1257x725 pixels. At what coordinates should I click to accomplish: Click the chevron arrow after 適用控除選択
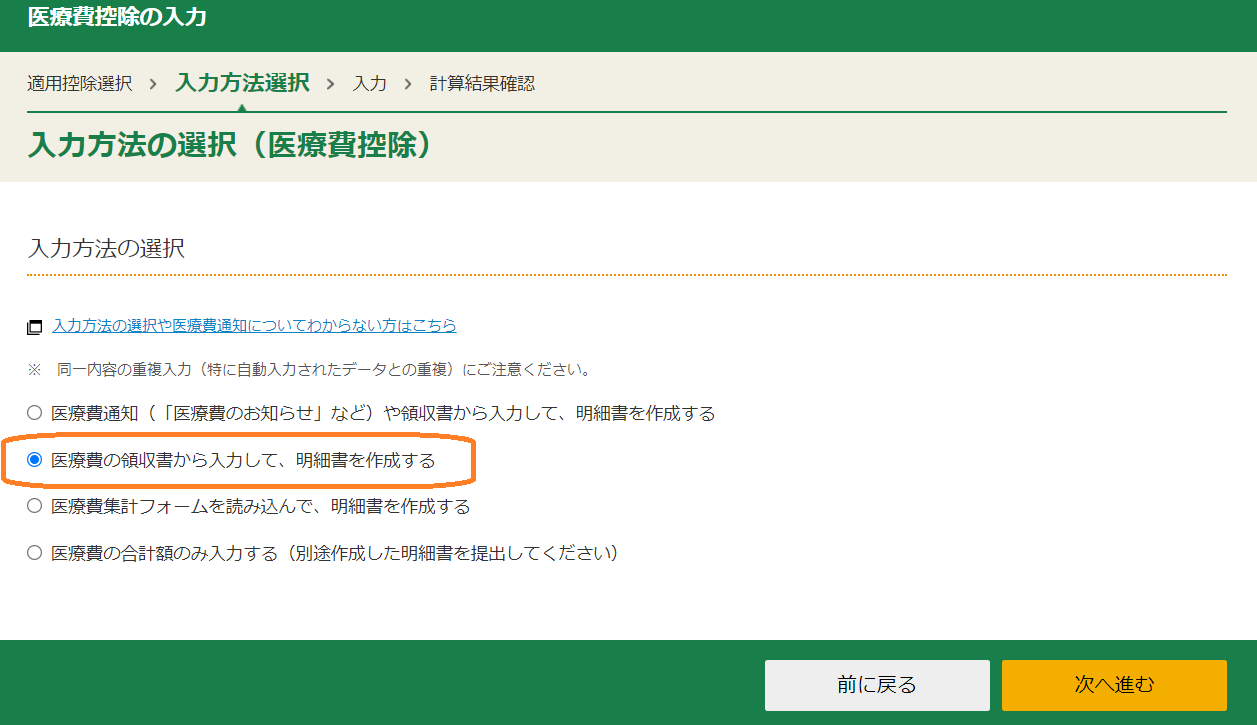pos(153,84)
